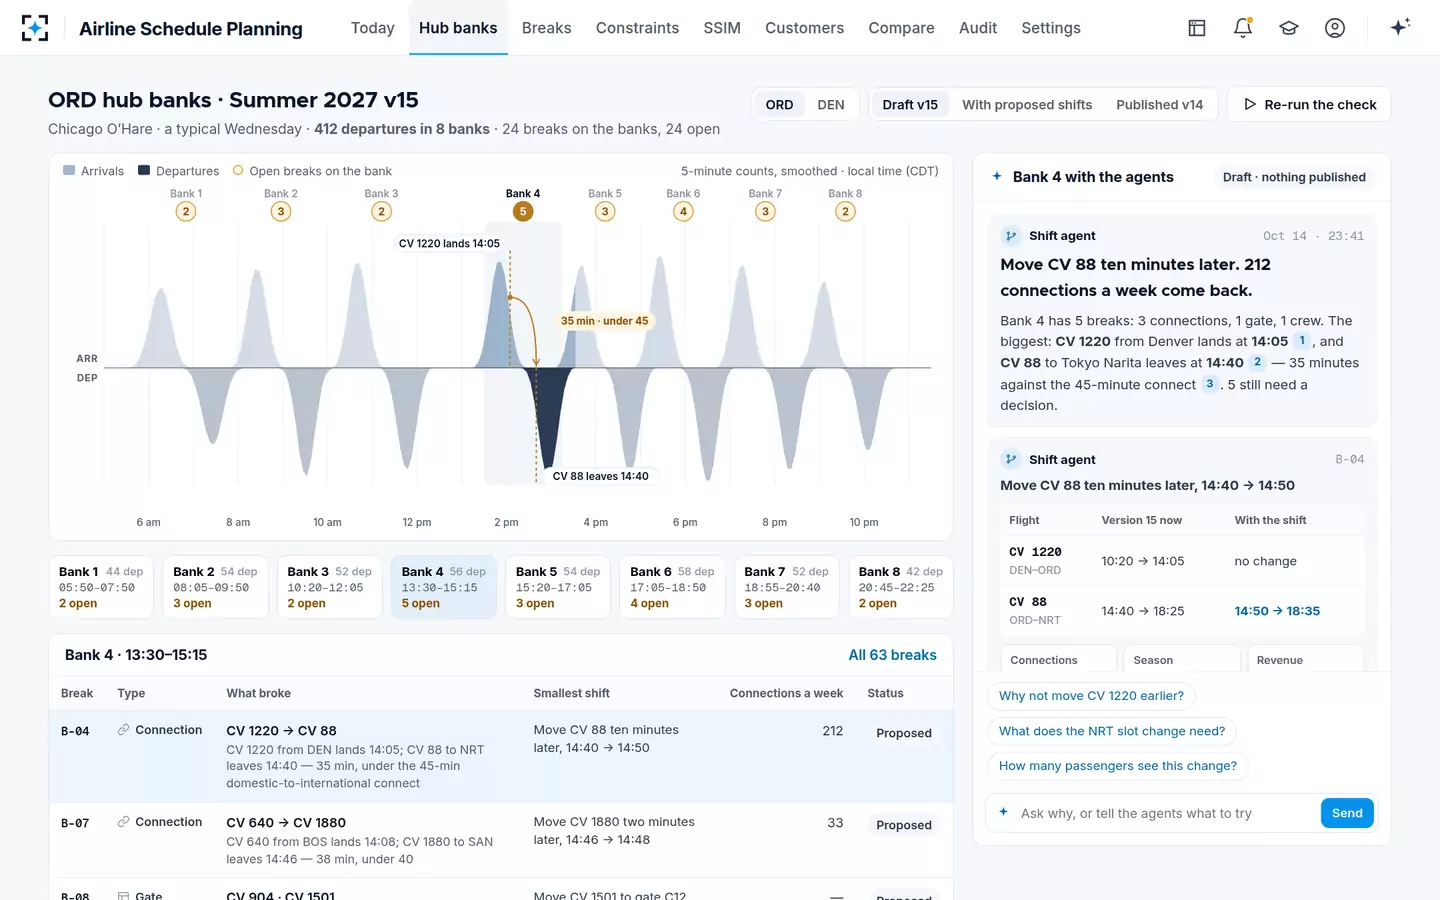Open the Compare tab
The image size is (1440, 900).
click(901, 28)
